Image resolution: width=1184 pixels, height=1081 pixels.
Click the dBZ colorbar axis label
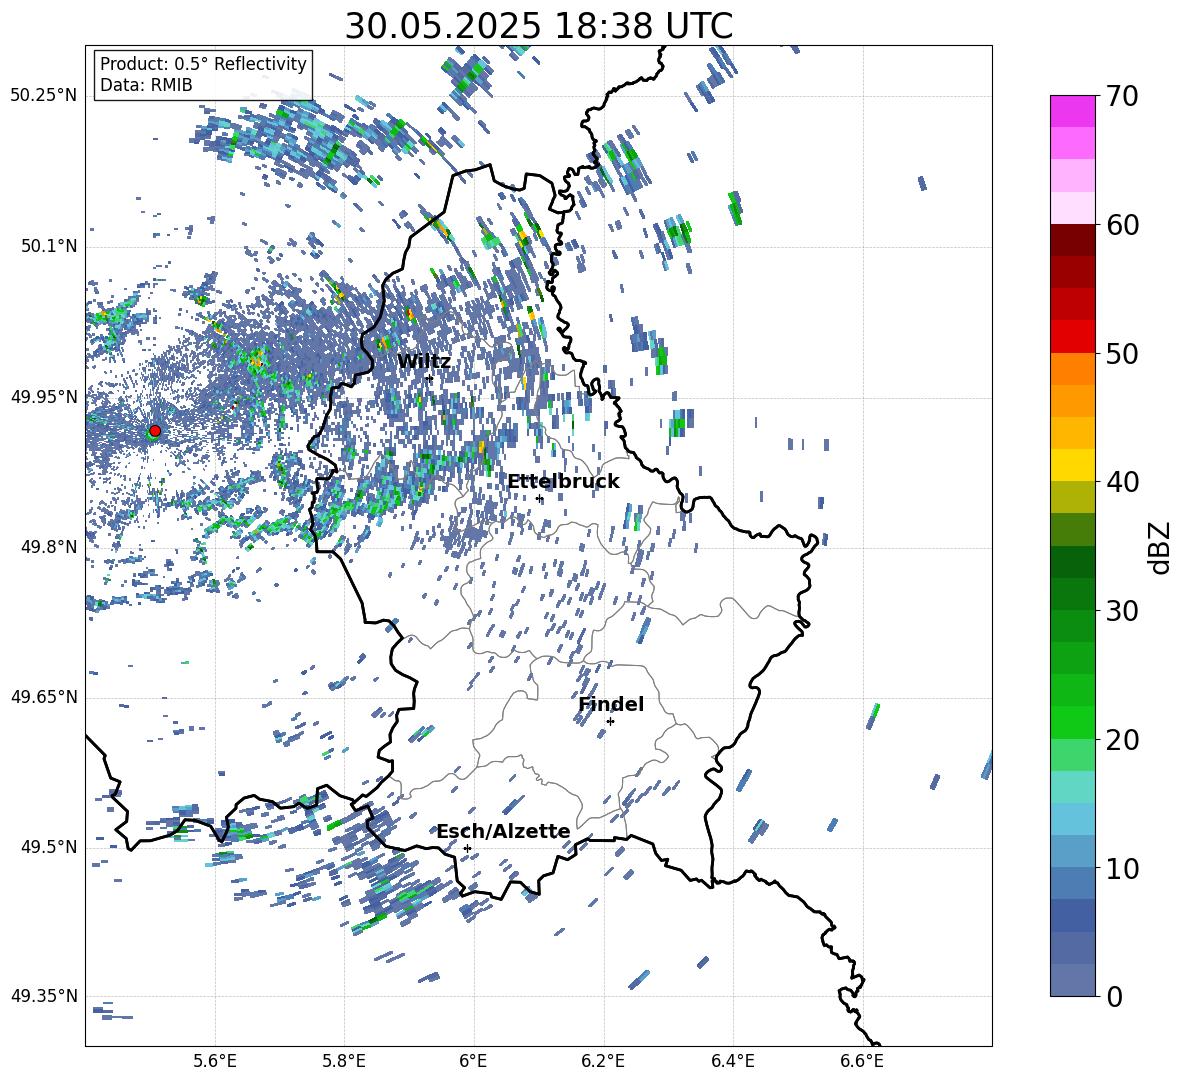pyautogui.click(x=1161, y=547)
